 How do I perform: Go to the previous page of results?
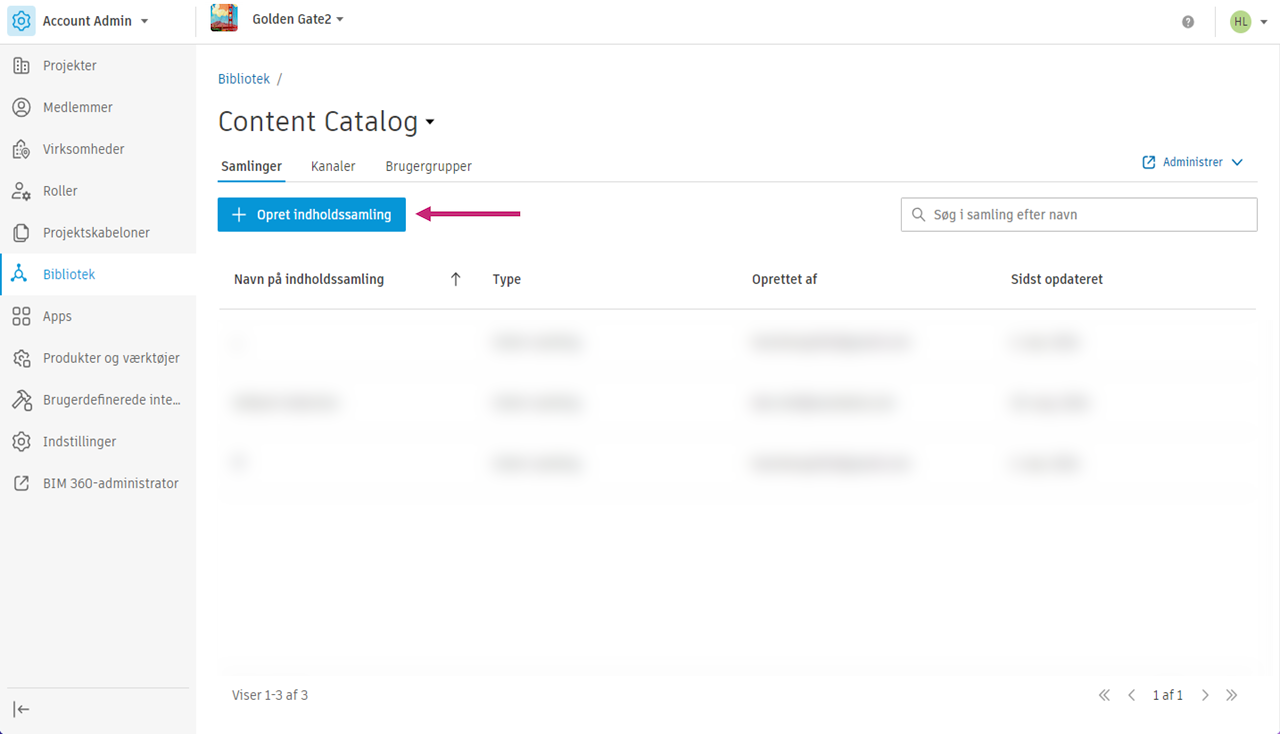pyautogui.click(x=1132, y=695)
